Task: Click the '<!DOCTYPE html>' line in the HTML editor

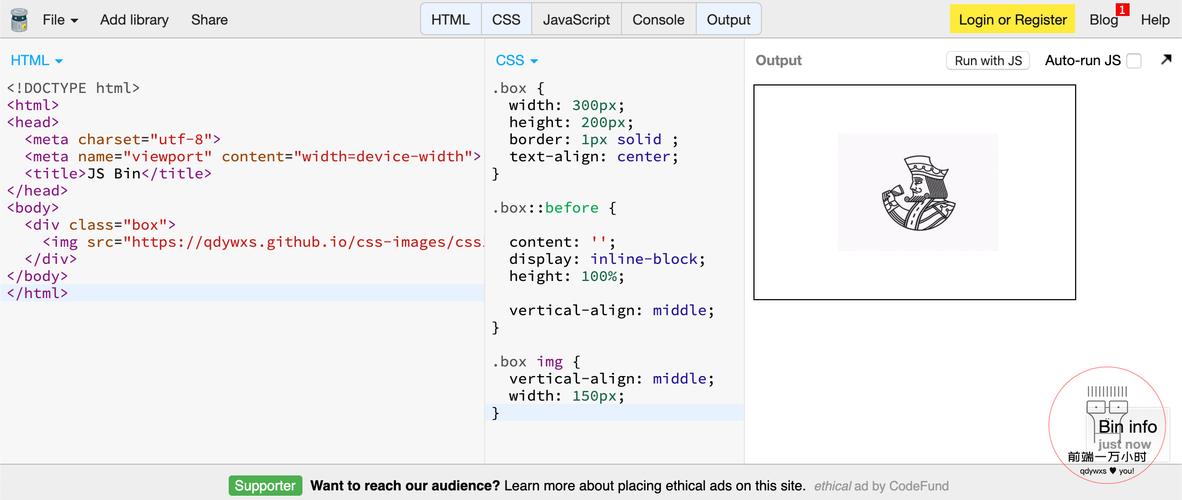Action: pos(73,87)
